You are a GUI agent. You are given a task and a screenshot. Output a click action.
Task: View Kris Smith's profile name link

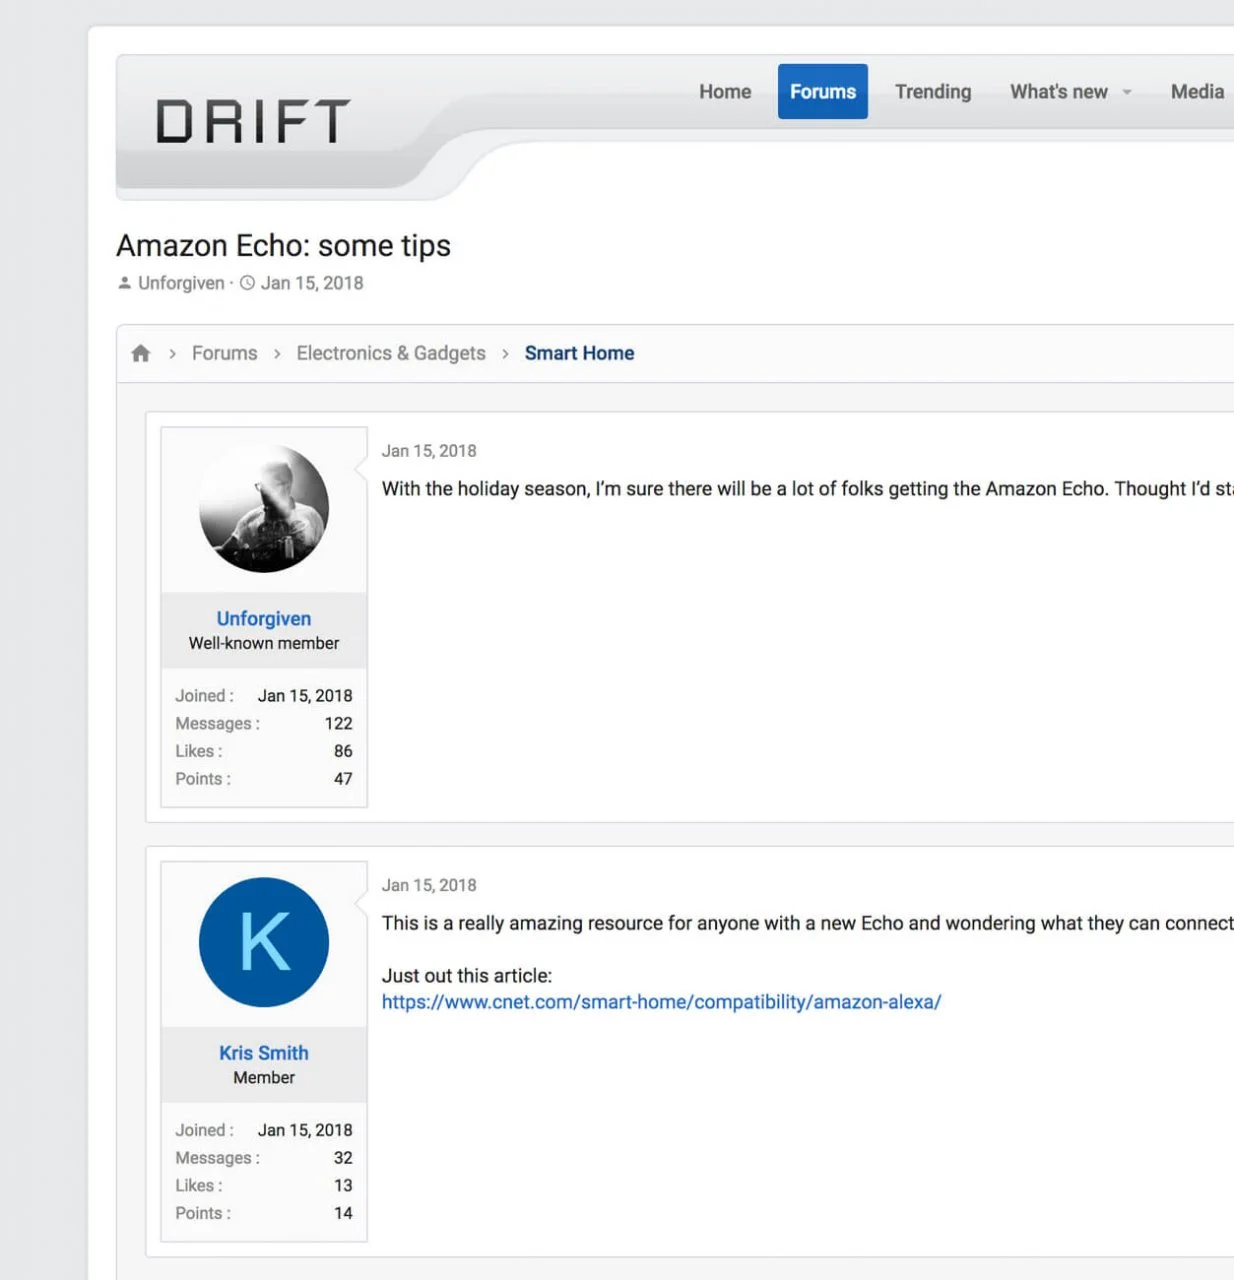[x=264, y=1053]
